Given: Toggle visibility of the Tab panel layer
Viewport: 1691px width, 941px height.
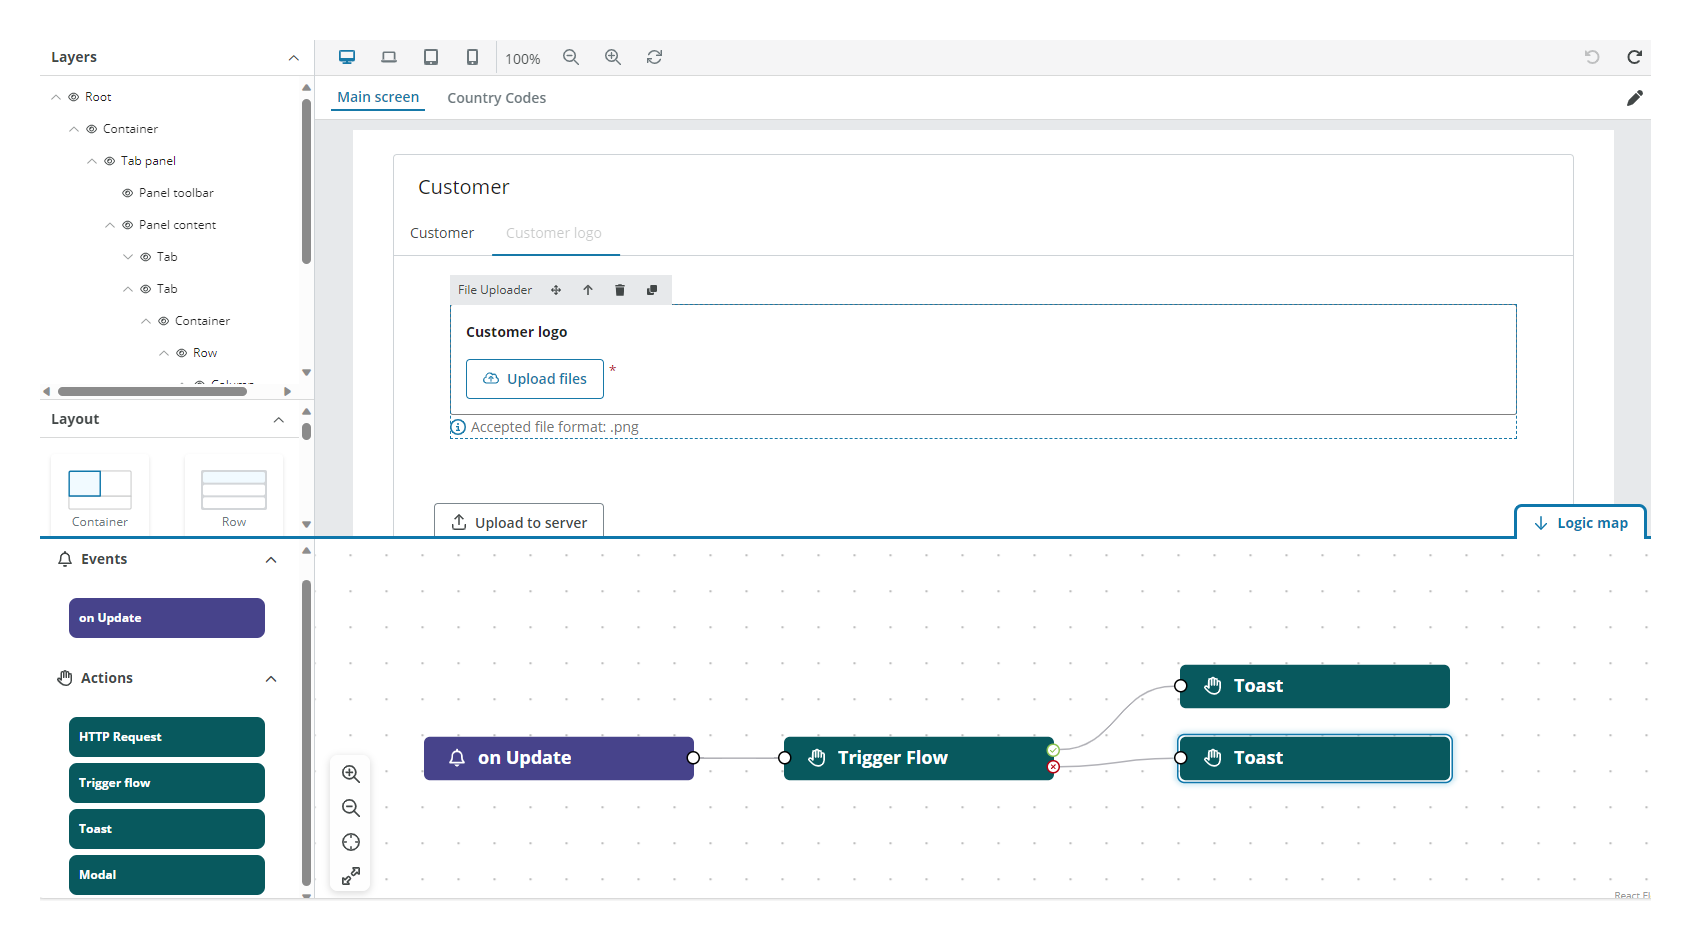Looking at the screenshot, I should tap(108, 160).
